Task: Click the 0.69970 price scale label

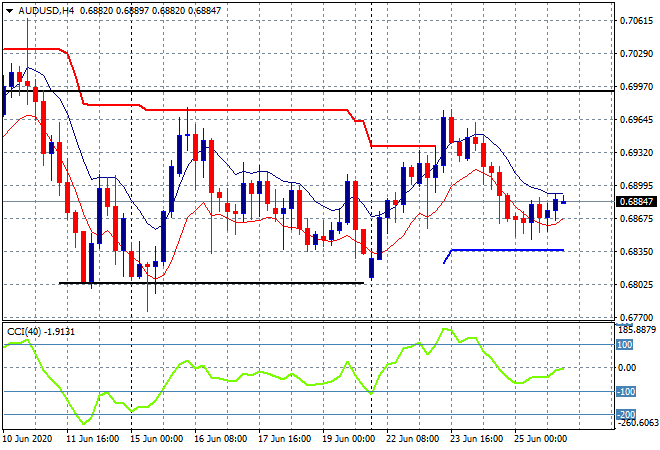Action: coord(636,87)
